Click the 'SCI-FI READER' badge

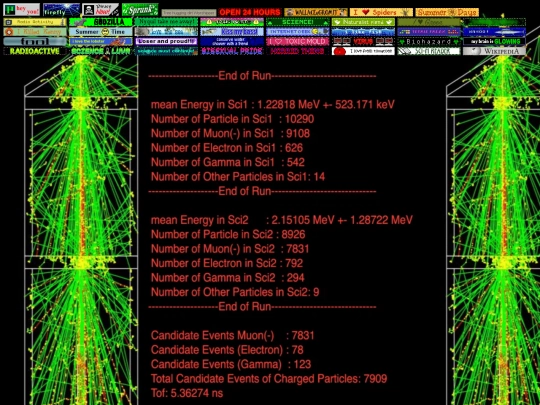point(429,51)
